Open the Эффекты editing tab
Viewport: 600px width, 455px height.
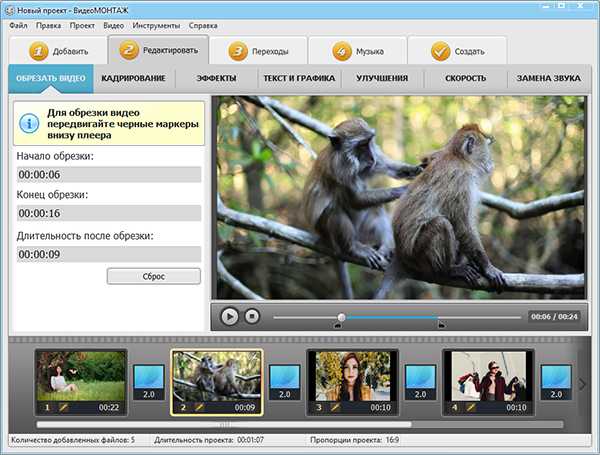(216, 78)
